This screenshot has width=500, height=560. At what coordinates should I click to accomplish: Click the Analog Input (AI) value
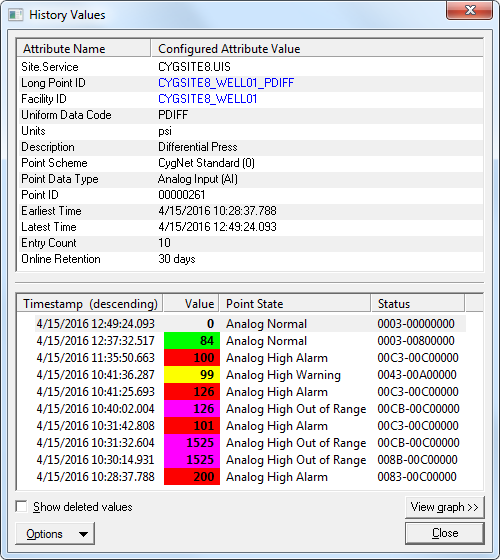198,179
